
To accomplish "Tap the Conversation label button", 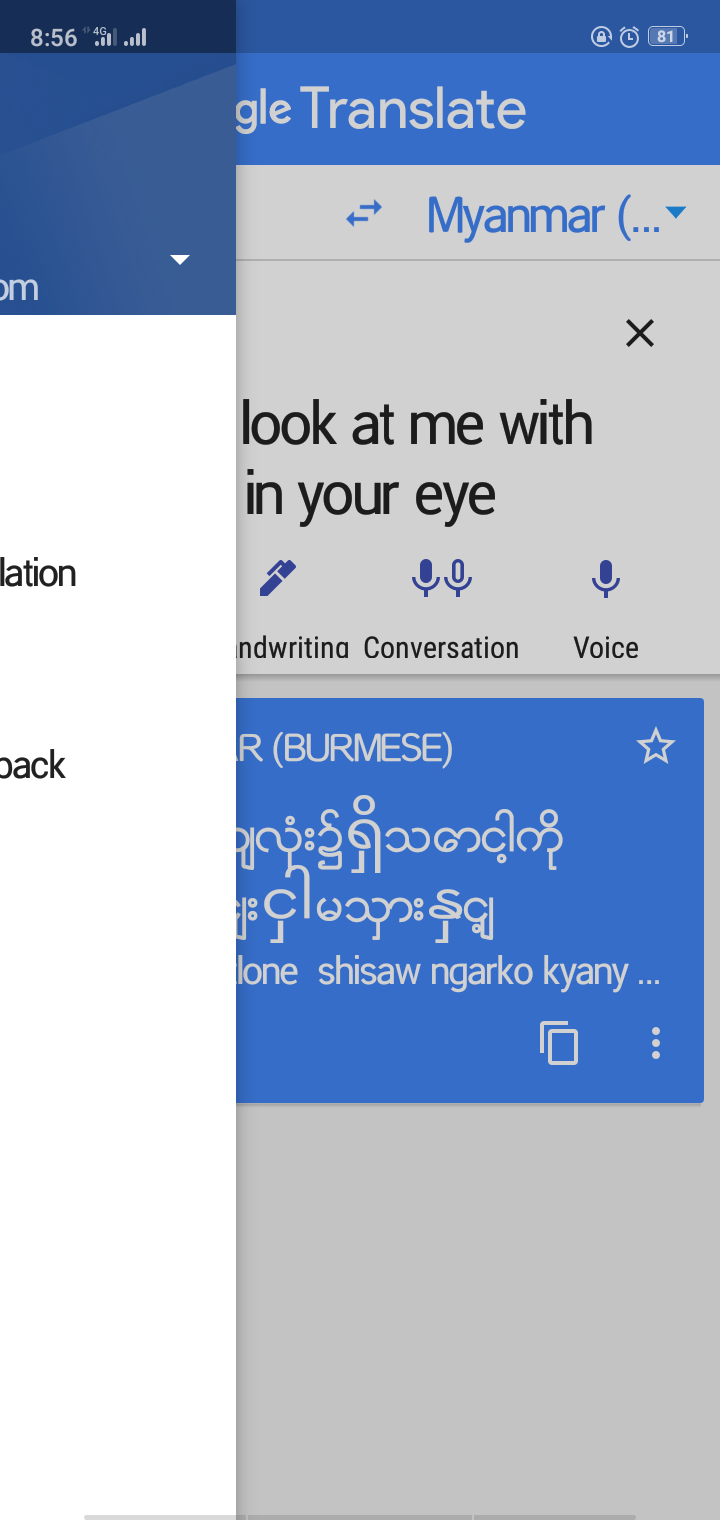I will click(441, 647).
